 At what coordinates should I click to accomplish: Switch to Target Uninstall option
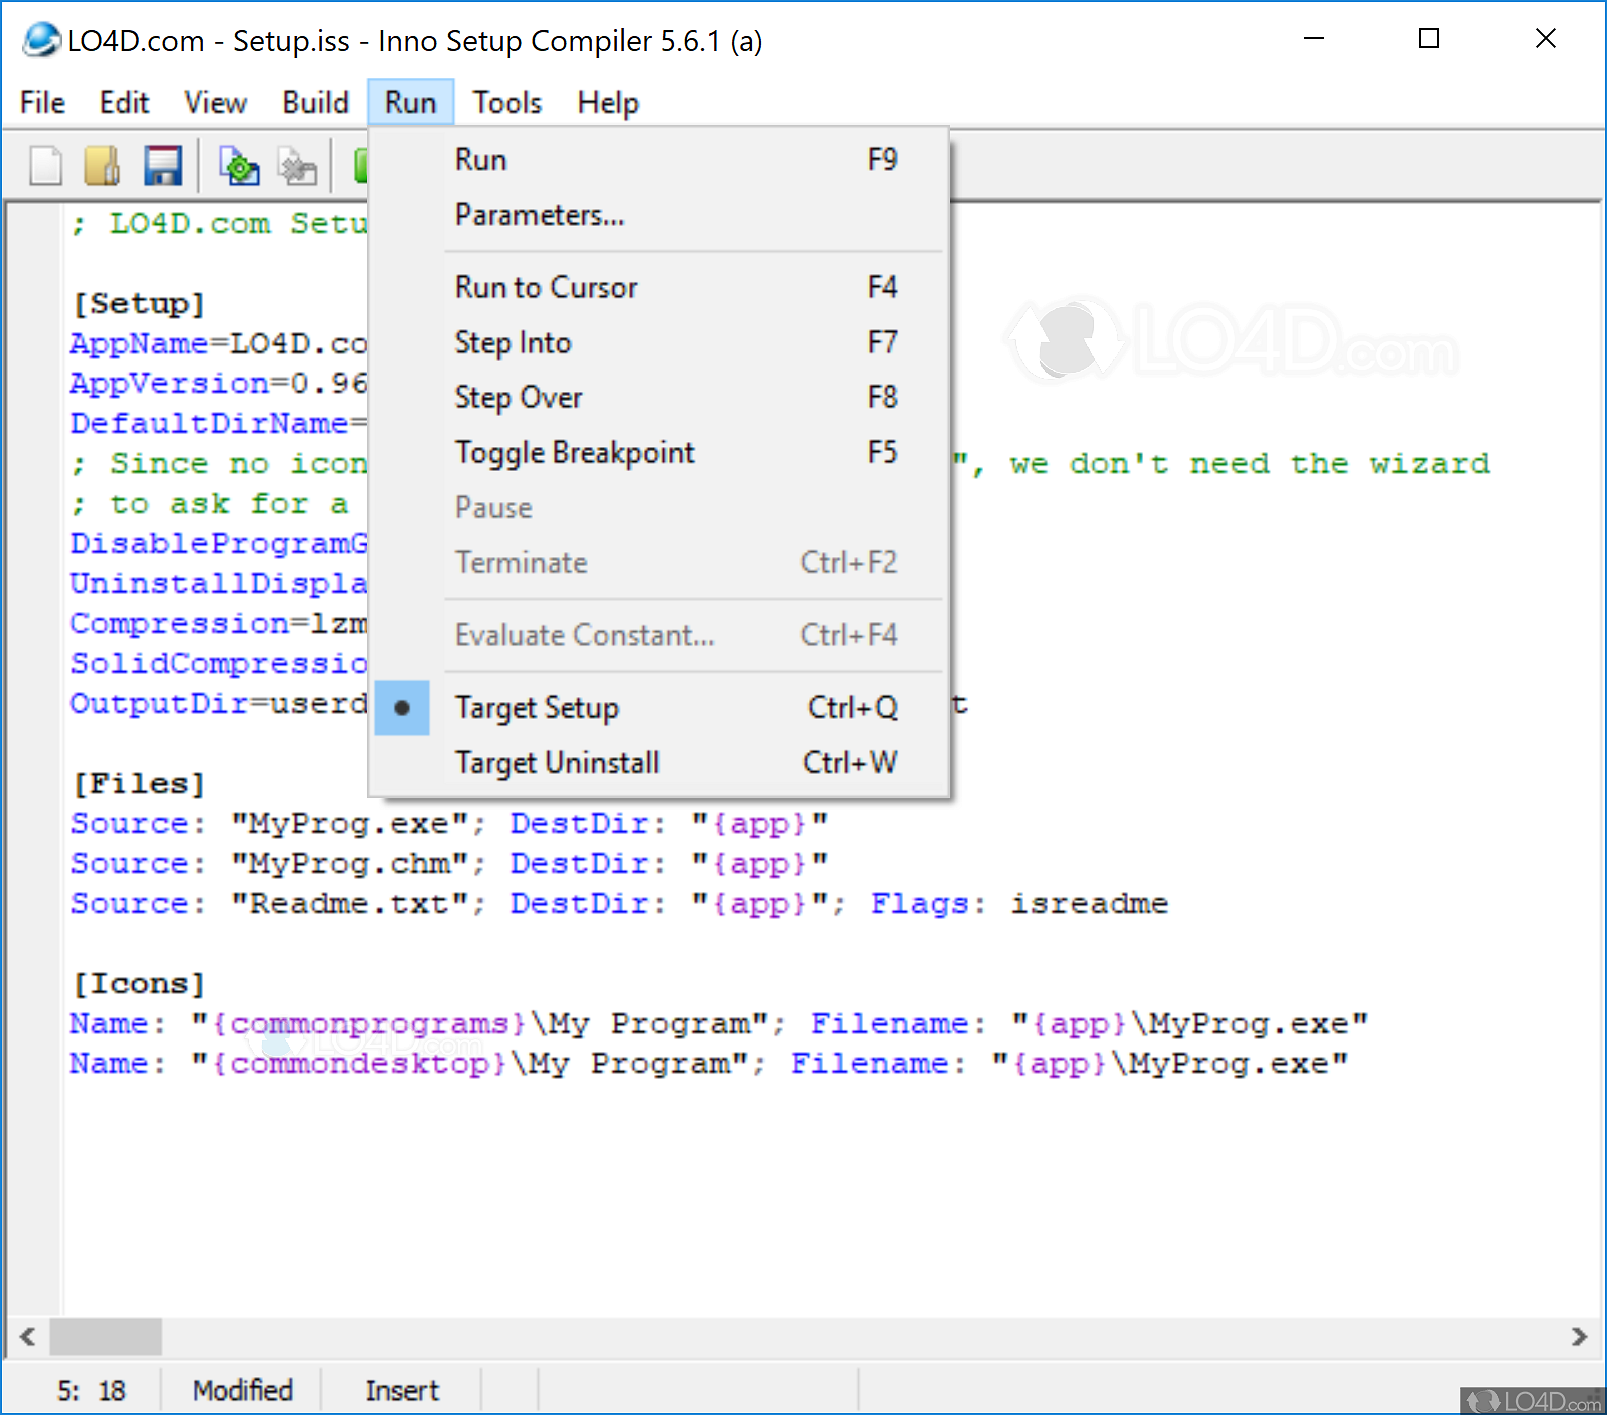[557, 762]
